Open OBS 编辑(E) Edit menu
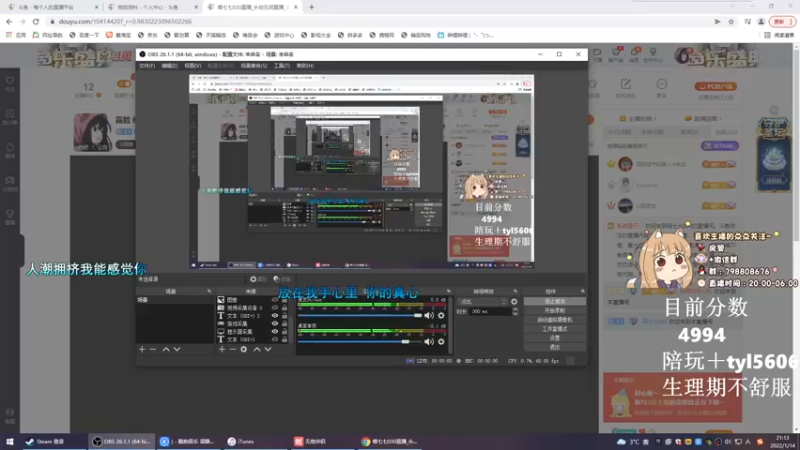Image resolution: width=800 pixels, height=450 pixels. [169, 66]
